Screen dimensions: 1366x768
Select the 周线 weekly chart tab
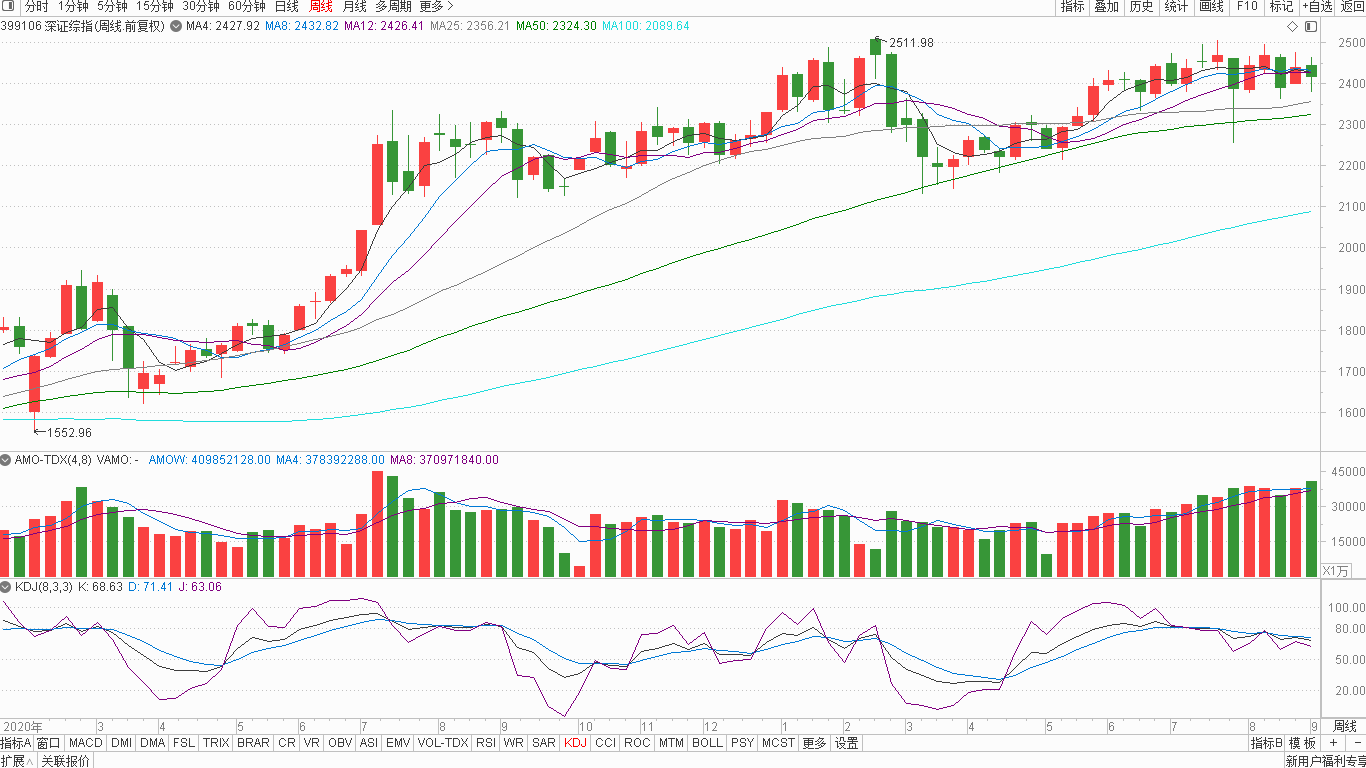click(x=321, y=6)
